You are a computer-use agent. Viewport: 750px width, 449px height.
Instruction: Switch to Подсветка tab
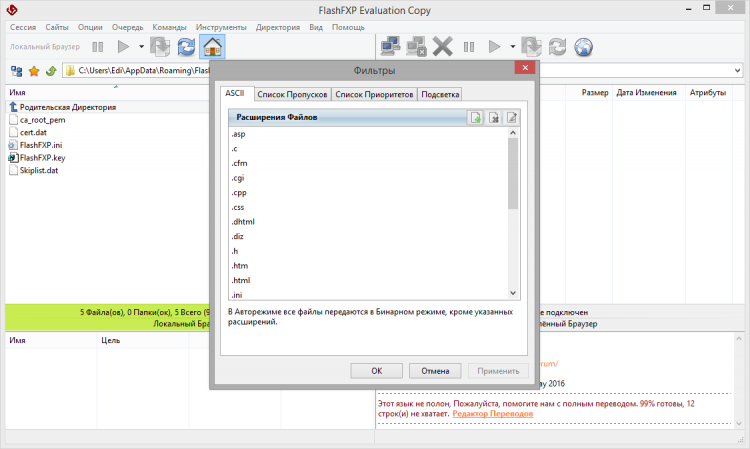pos(440,95)
